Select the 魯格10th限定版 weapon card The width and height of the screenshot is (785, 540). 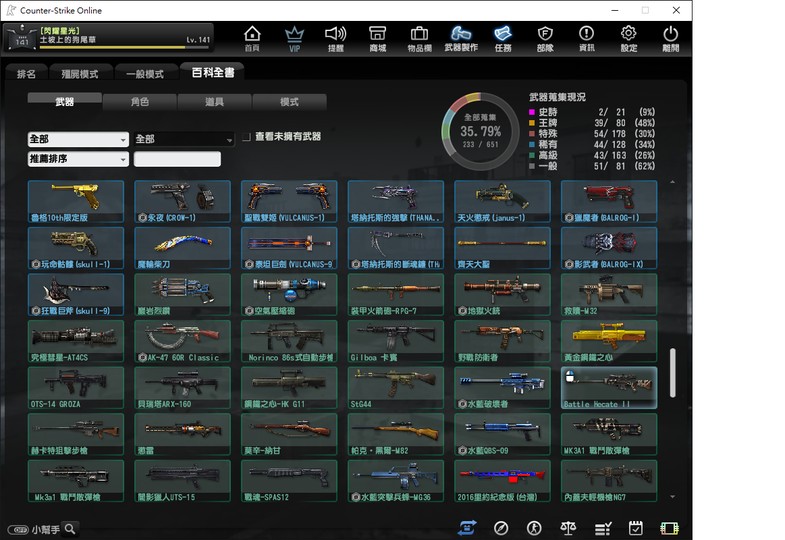(76, 202)
